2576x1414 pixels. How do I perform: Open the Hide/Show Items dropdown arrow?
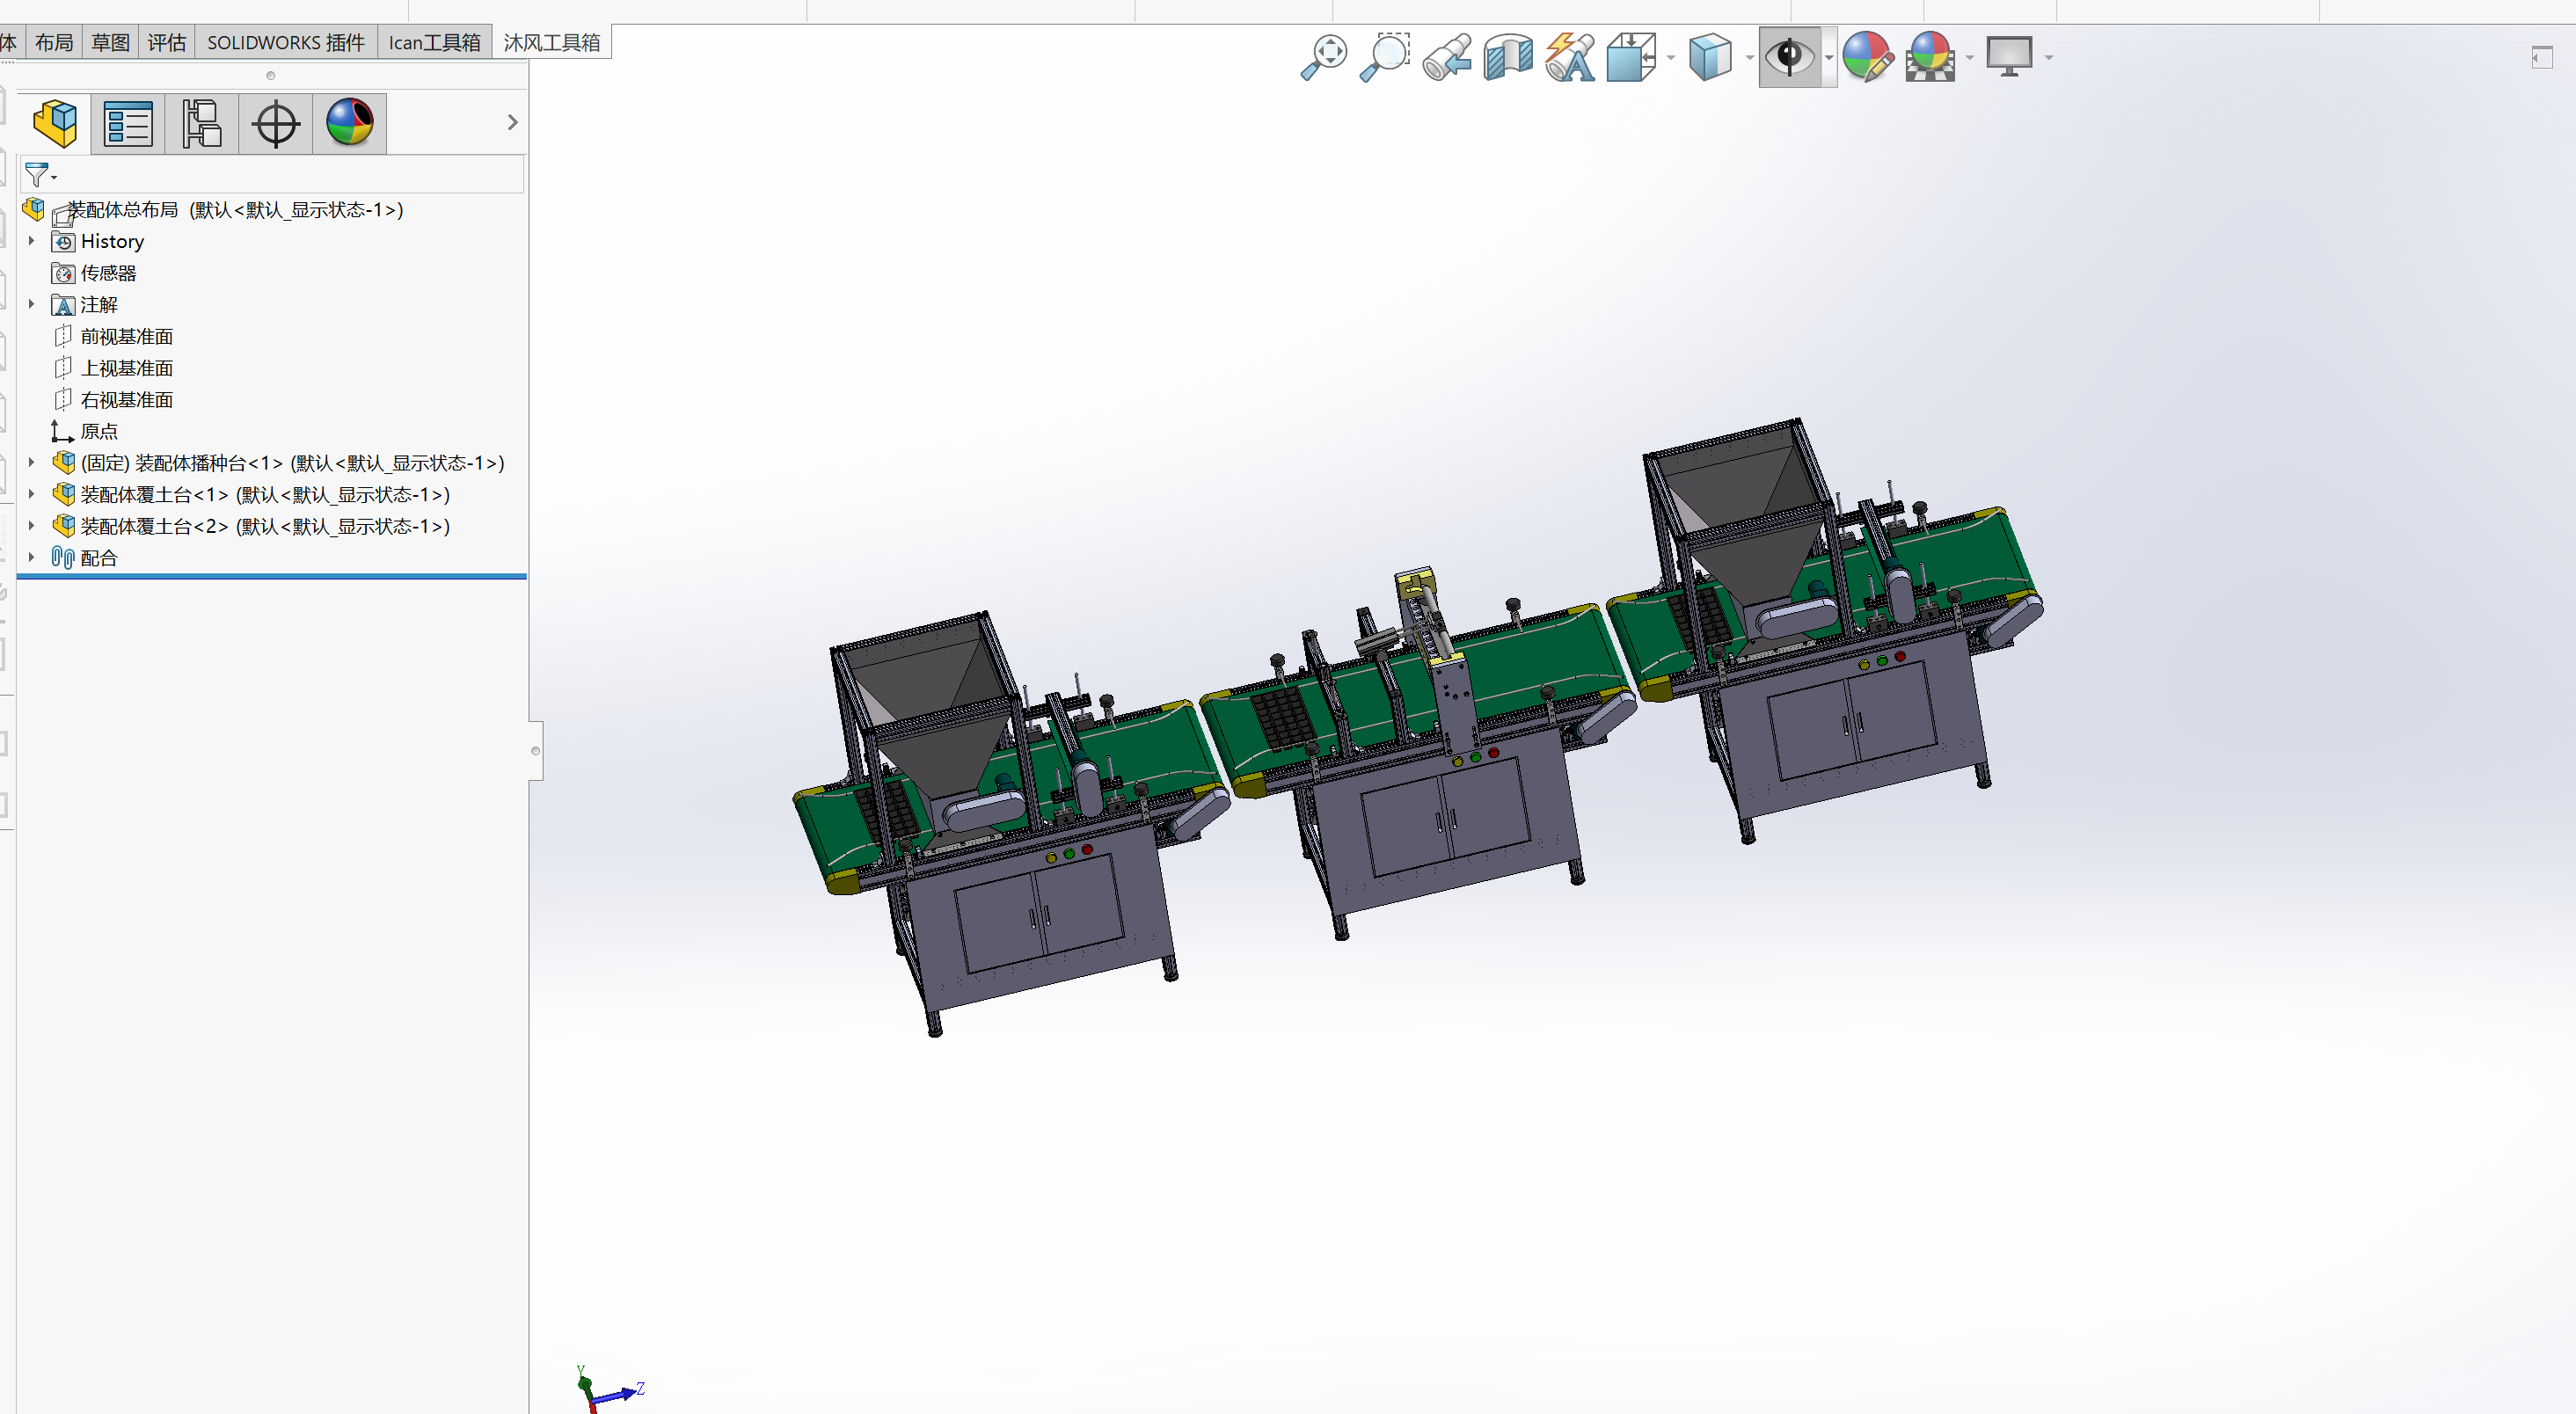(1829, 58)
